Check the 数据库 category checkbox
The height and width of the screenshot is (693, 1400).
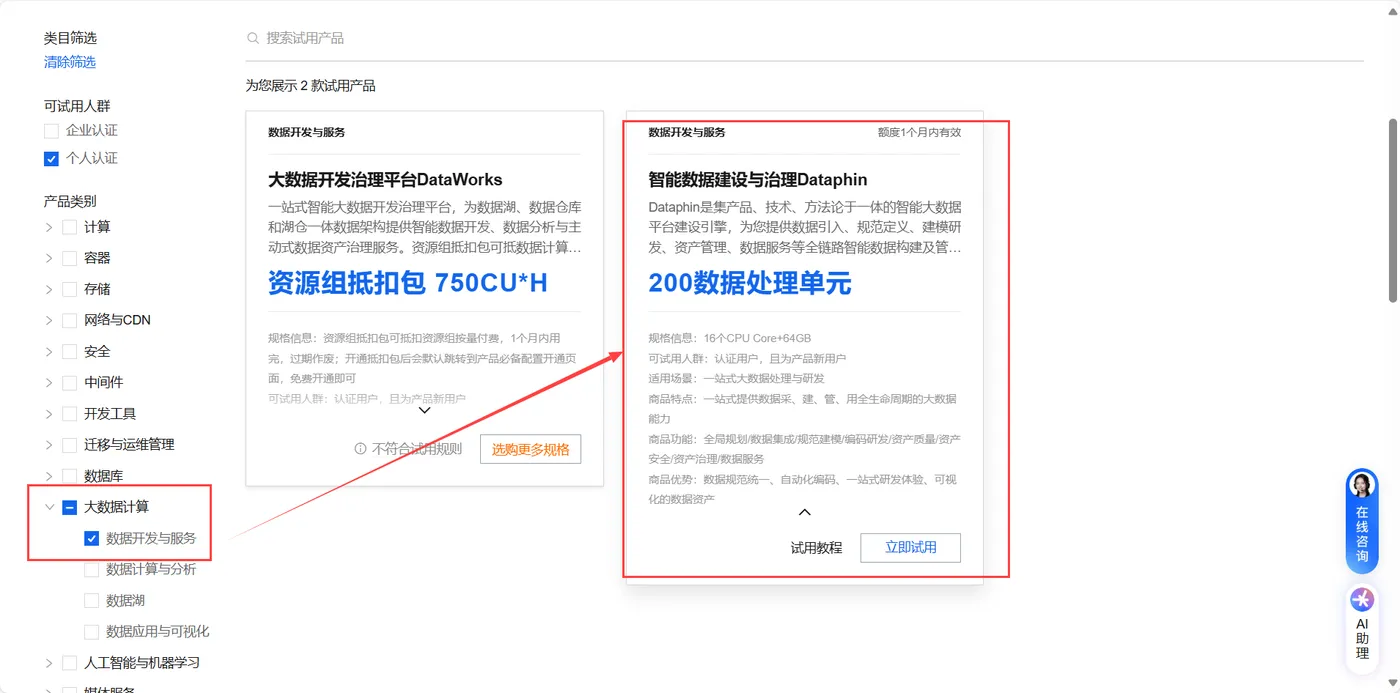click(x=69, y=476)
